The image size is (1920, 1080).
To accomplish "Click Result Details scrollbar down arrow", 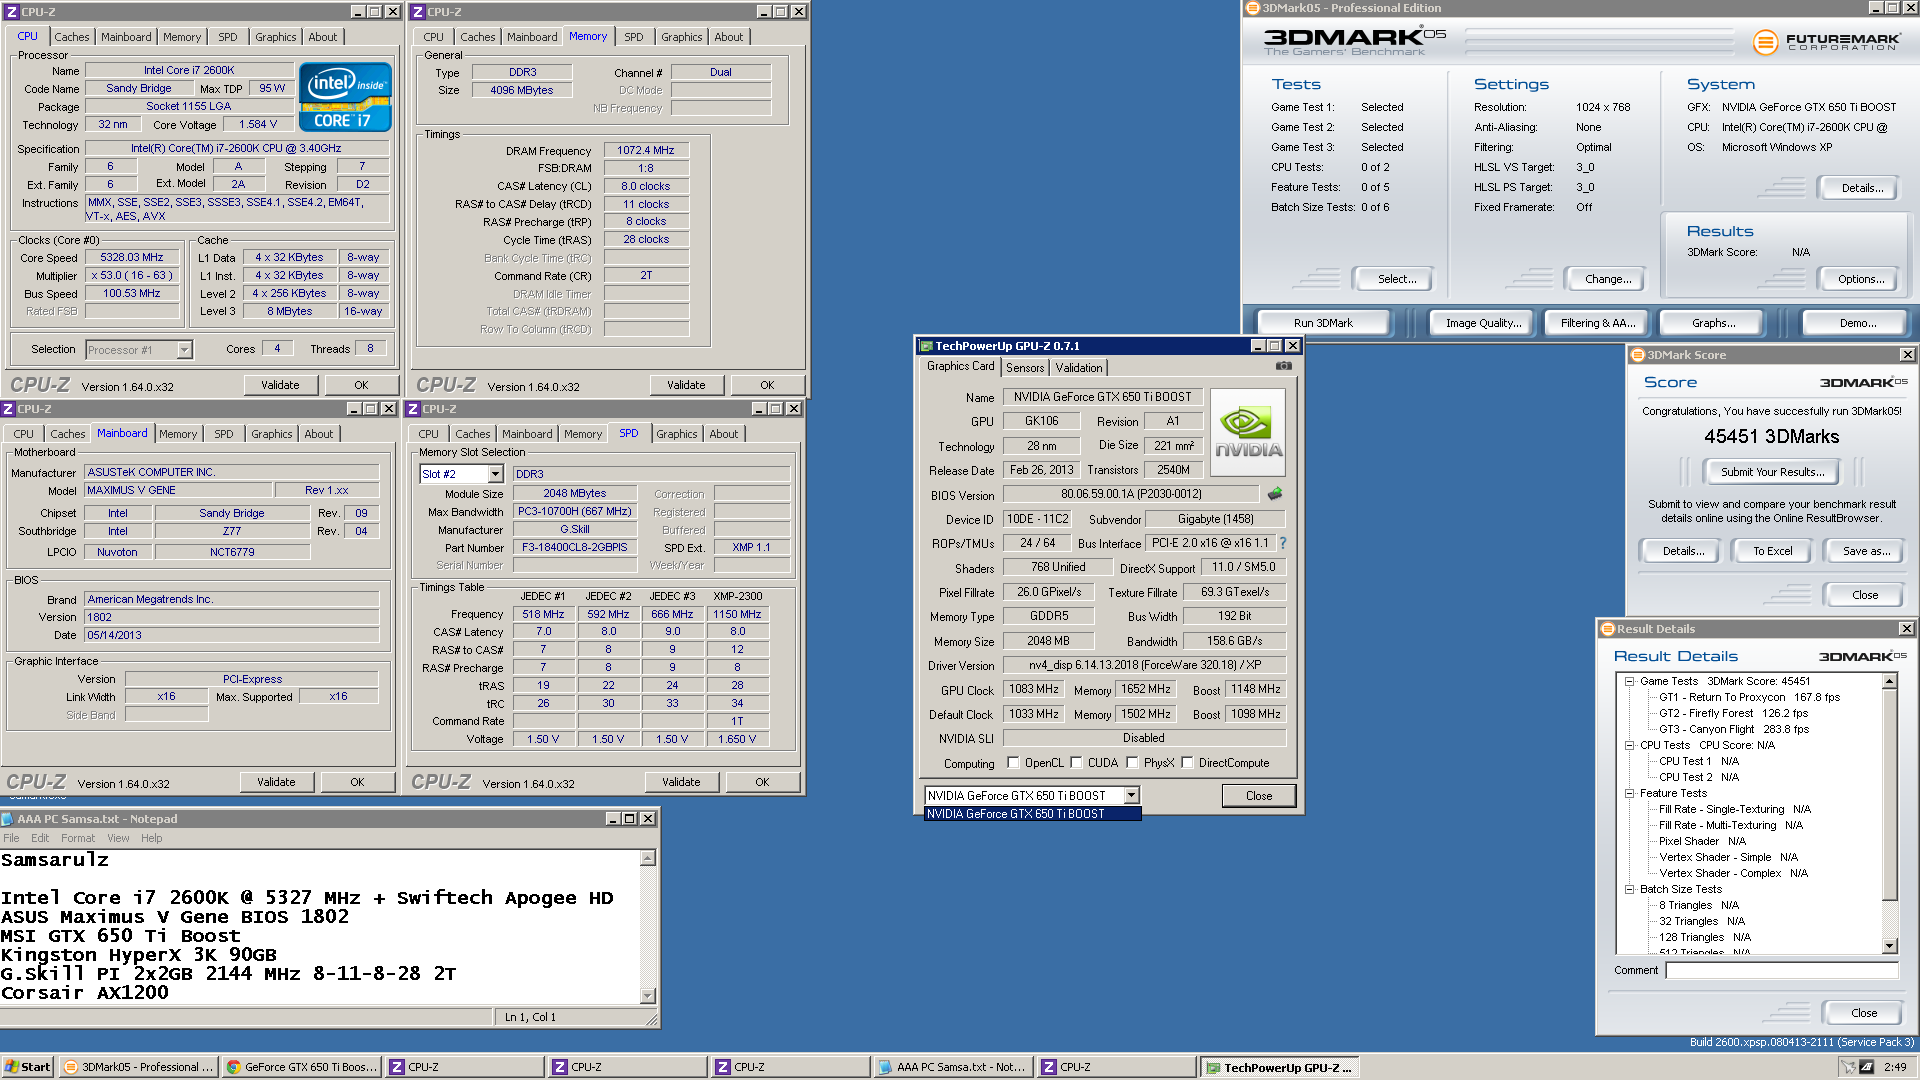I will (1889, 946).
